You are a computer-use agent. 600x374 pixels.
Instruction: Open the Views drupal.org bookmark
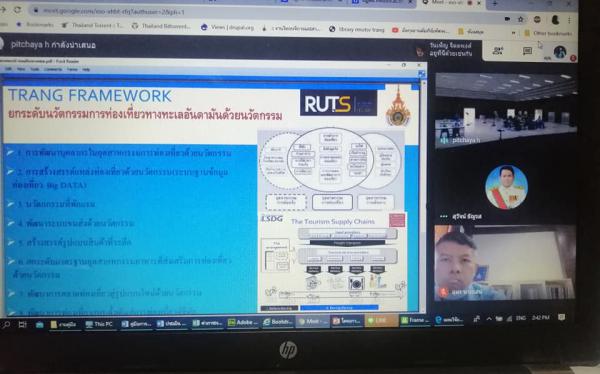(227, 28)
